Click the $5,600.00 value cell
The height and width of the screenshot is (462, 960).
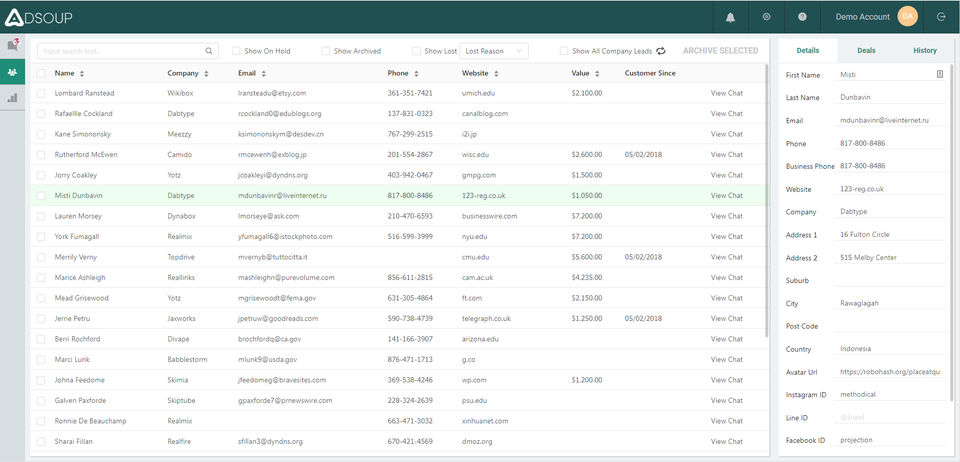pyautogui.click(x=587, y=258)
